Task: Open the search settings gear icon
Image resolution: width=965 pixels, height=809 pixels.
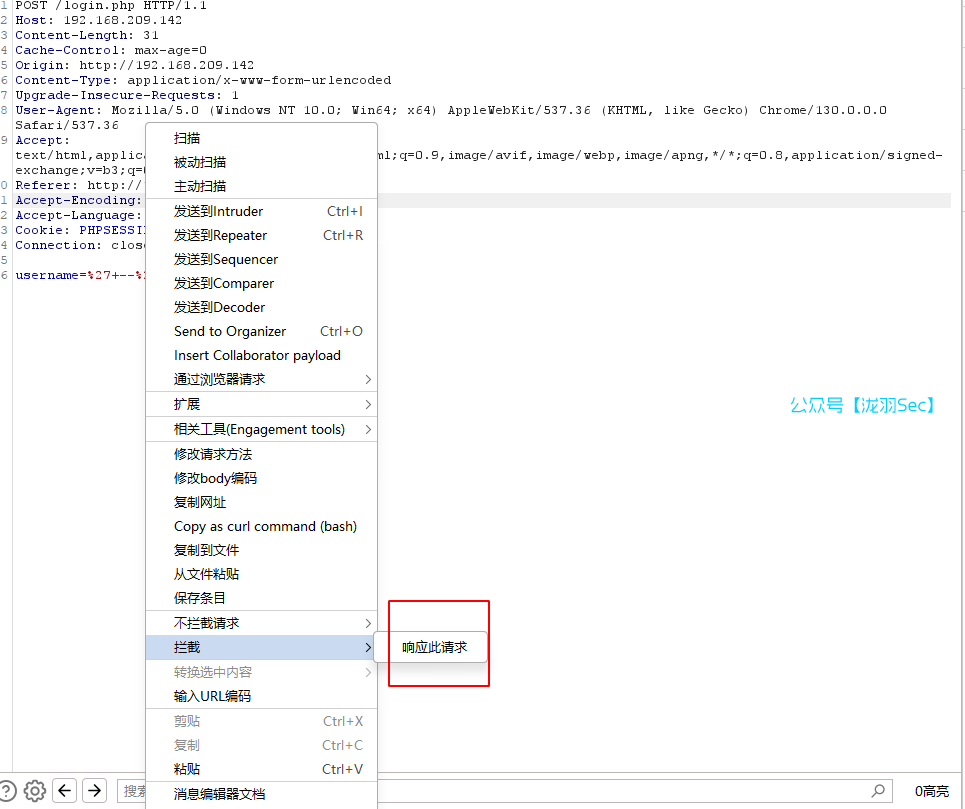Action: point(35,791)
